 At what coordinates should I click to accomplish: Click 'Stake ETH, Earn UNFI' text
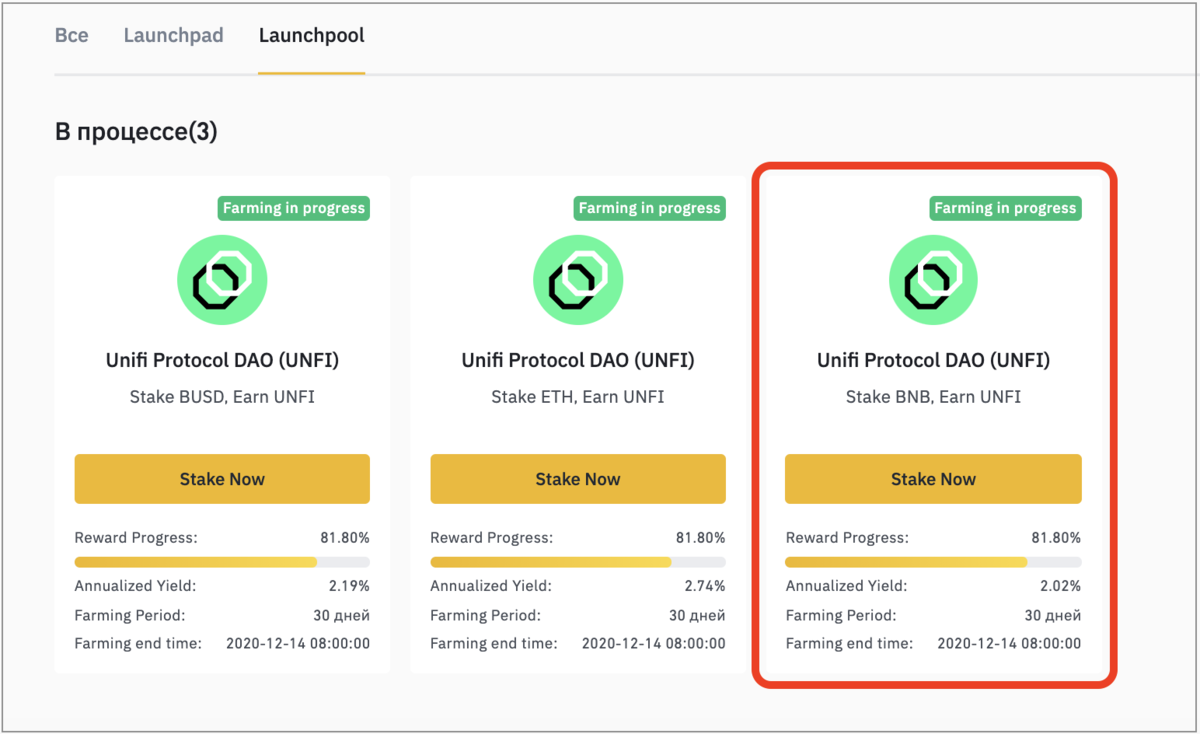[578, 397]
